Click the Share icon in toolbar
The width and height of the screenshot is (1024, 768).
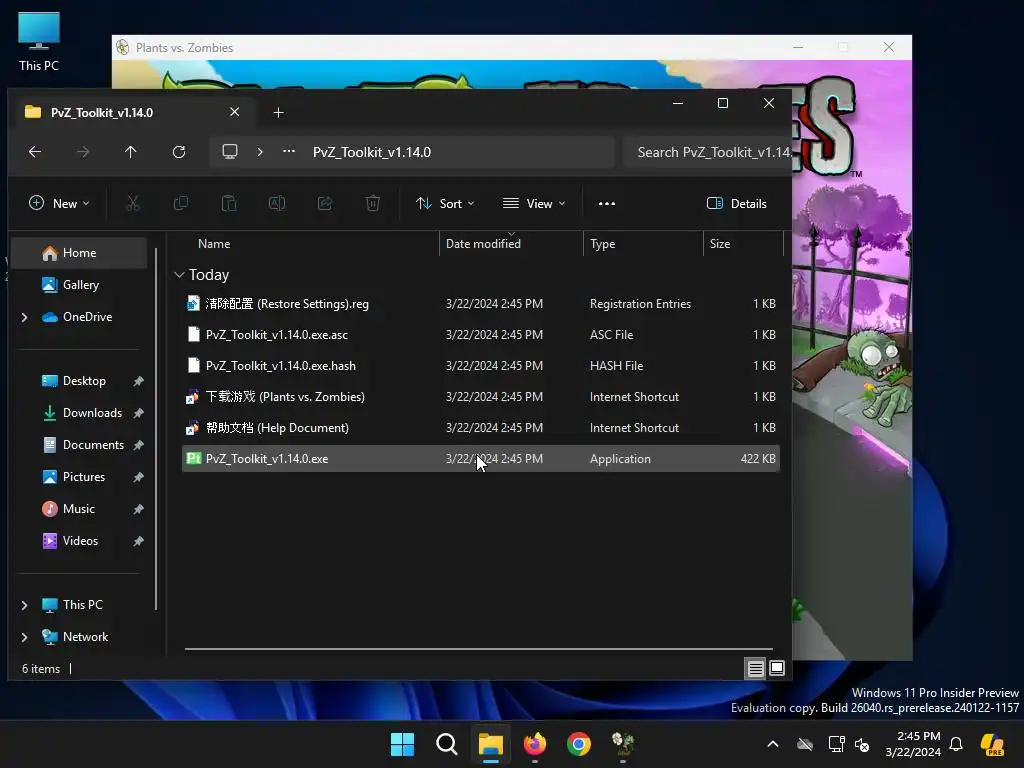click(325, 203)
